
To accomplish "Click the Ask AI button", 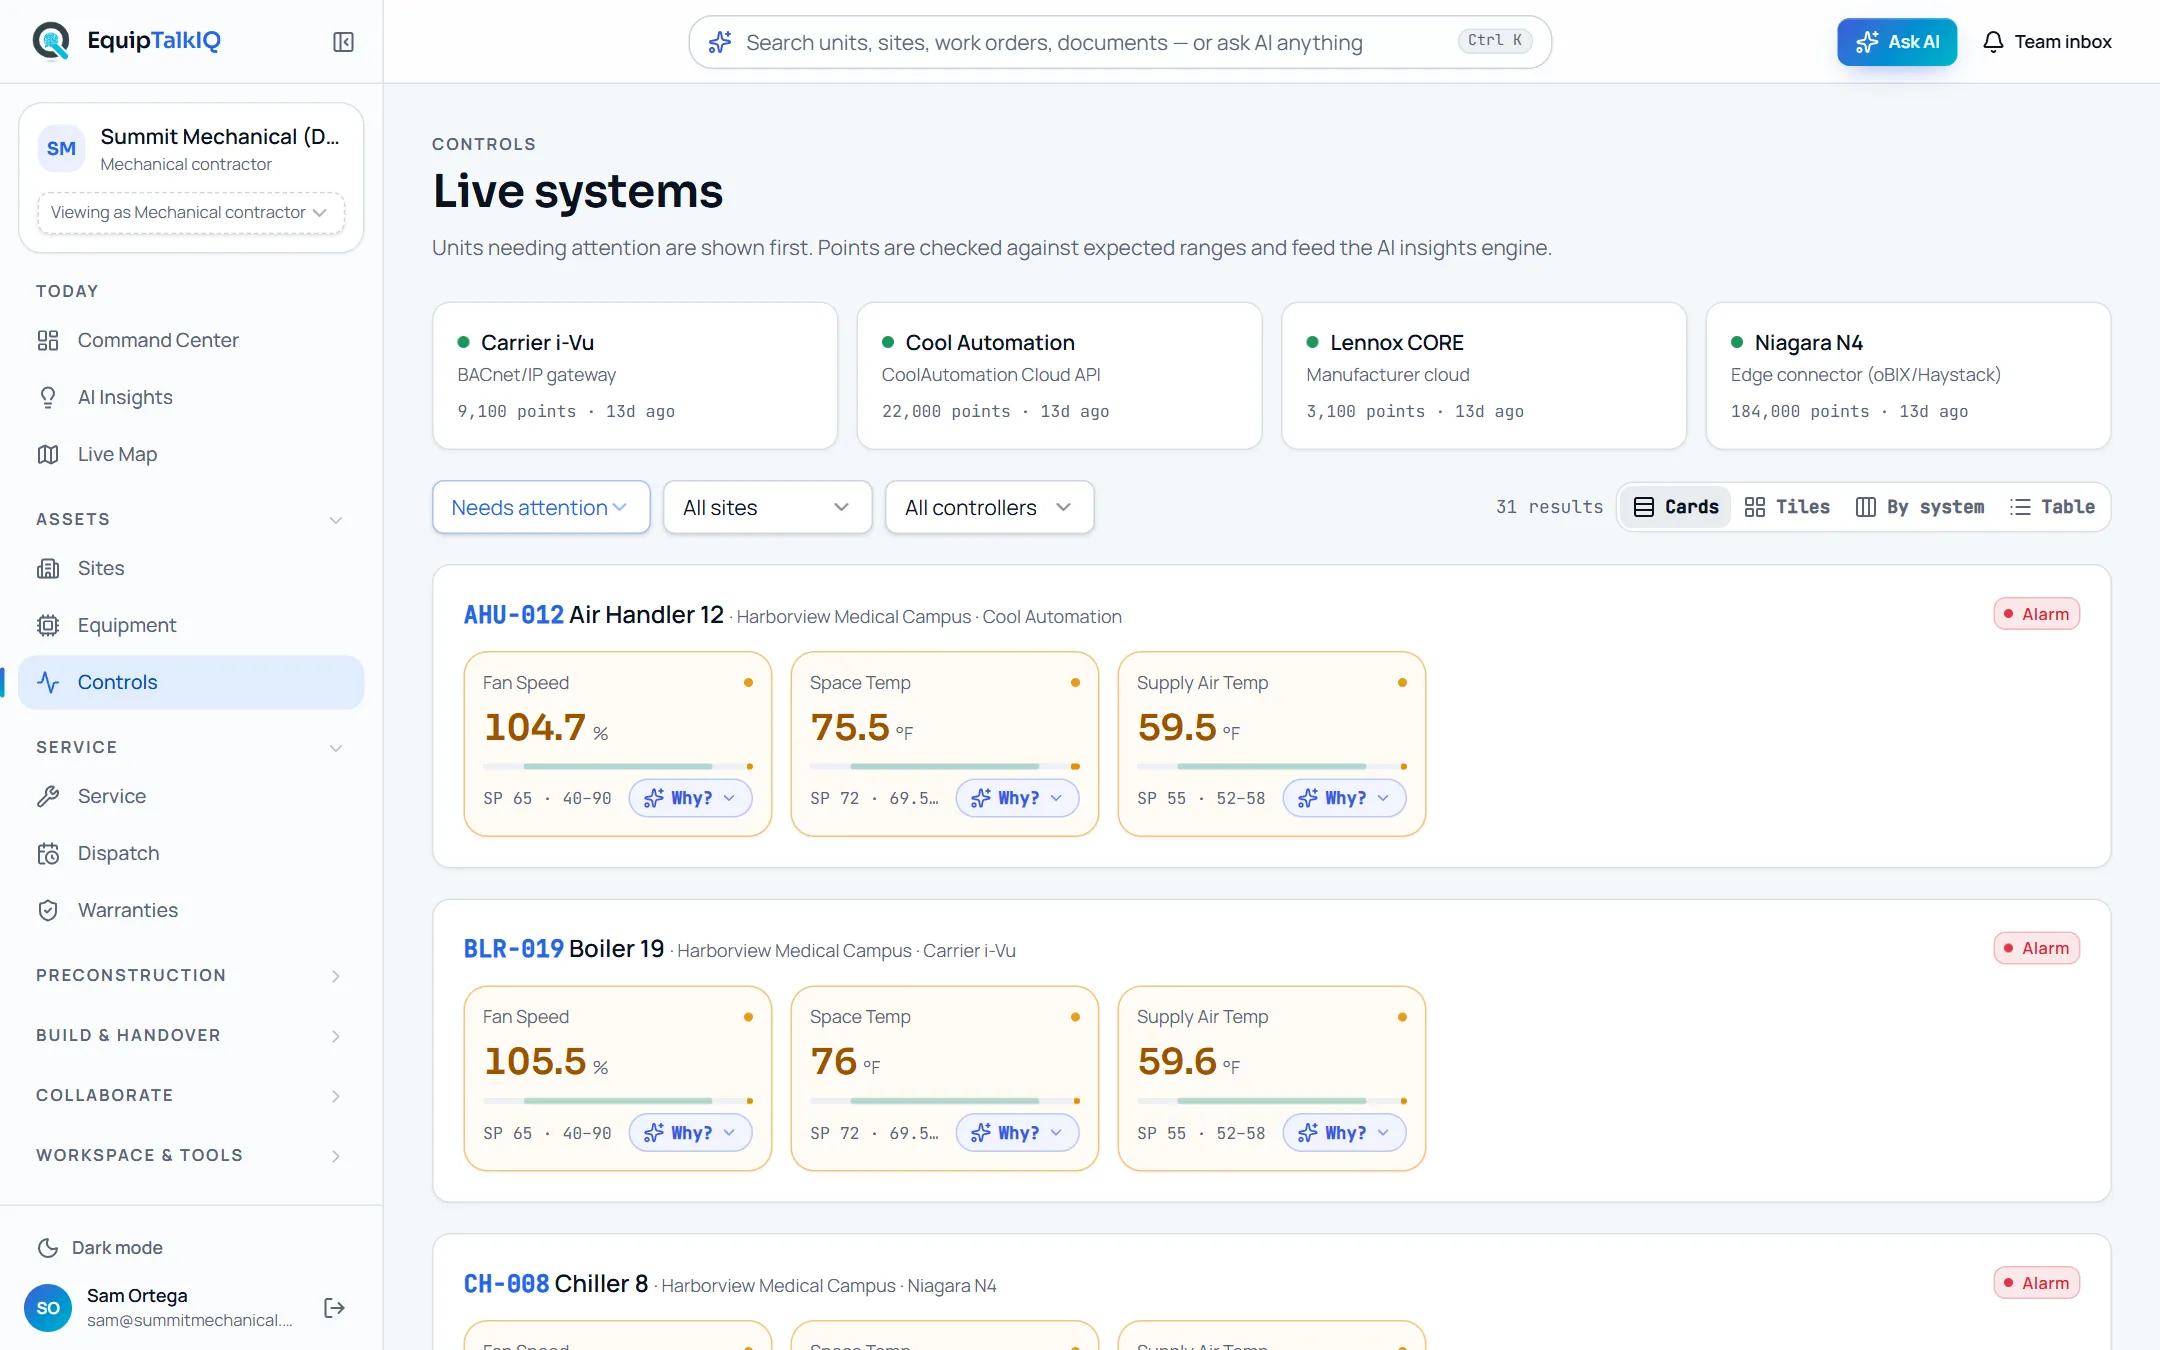I will coord(1897,42).
